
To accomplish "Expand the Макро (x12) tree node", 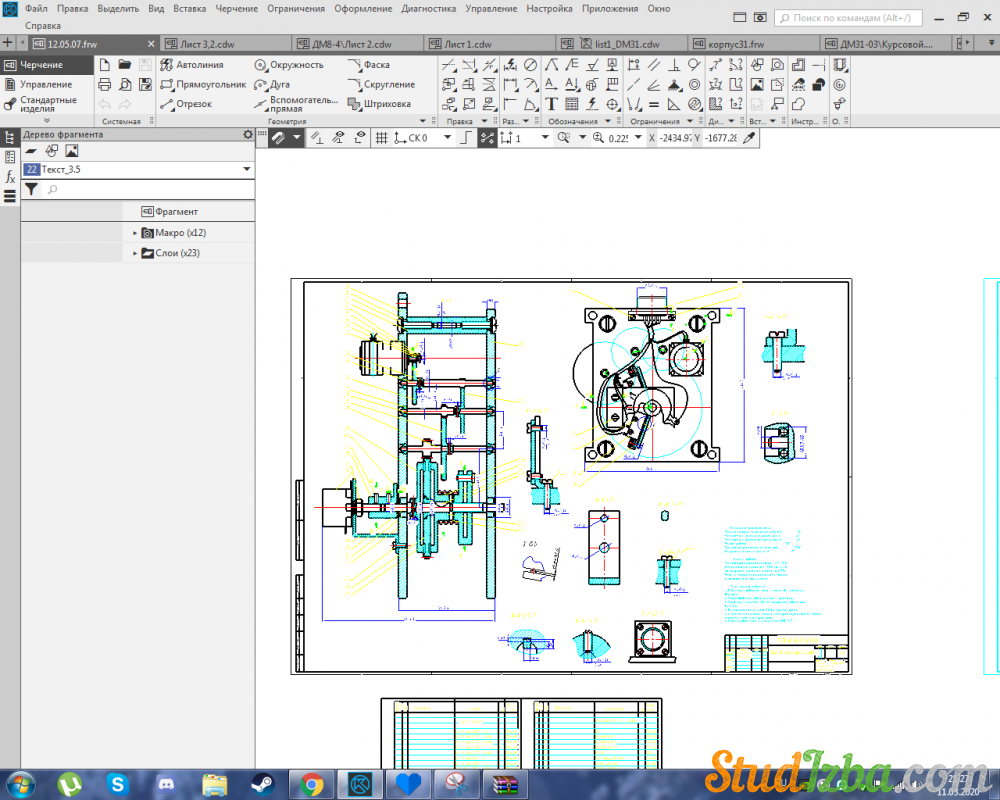I will (135, 233).
